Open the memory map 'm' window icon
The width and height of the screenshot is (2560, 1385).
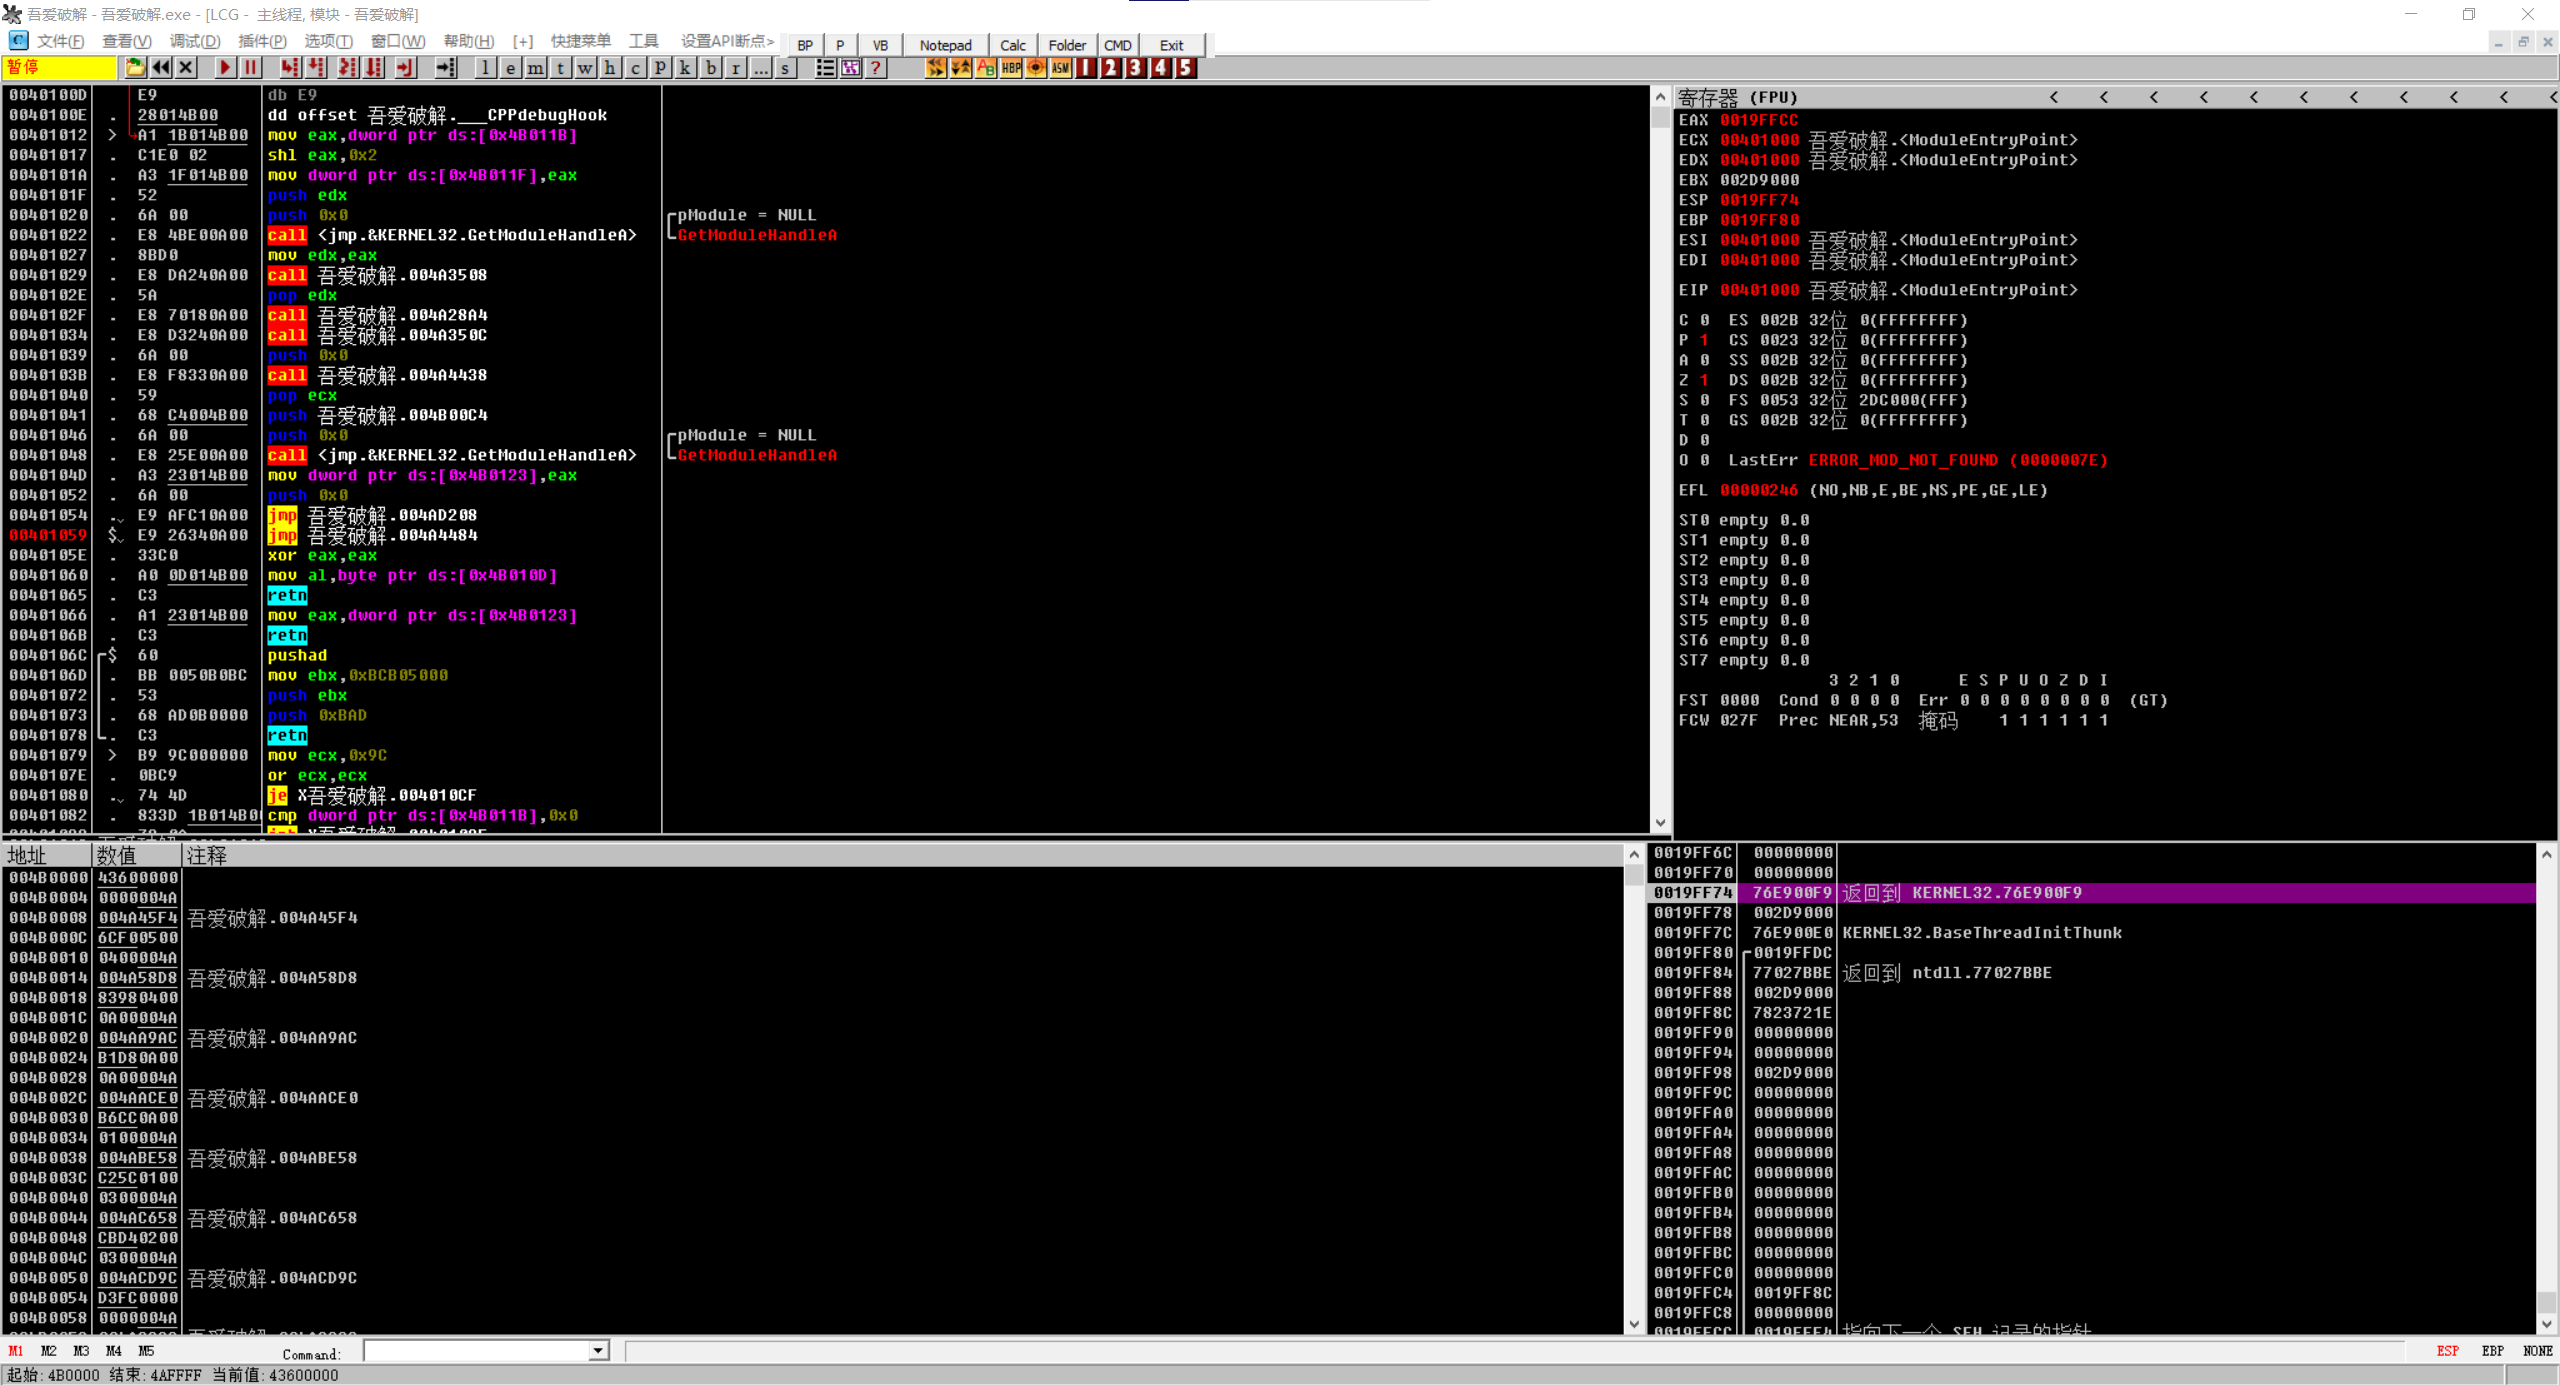(x=536, y=68)
